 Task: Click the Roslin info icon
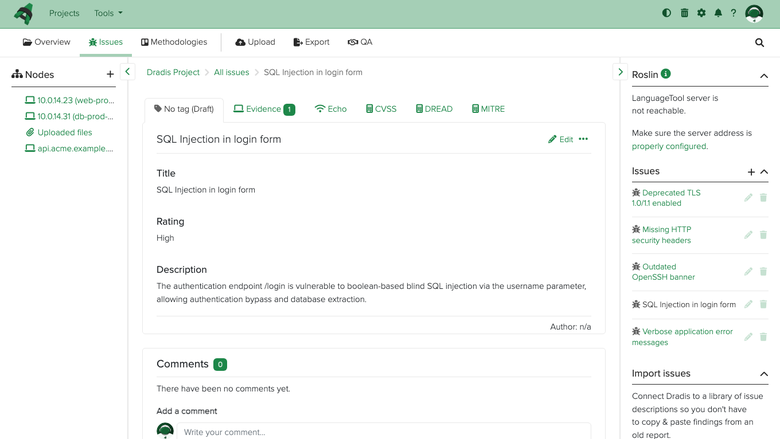click(x=666, y=74)
